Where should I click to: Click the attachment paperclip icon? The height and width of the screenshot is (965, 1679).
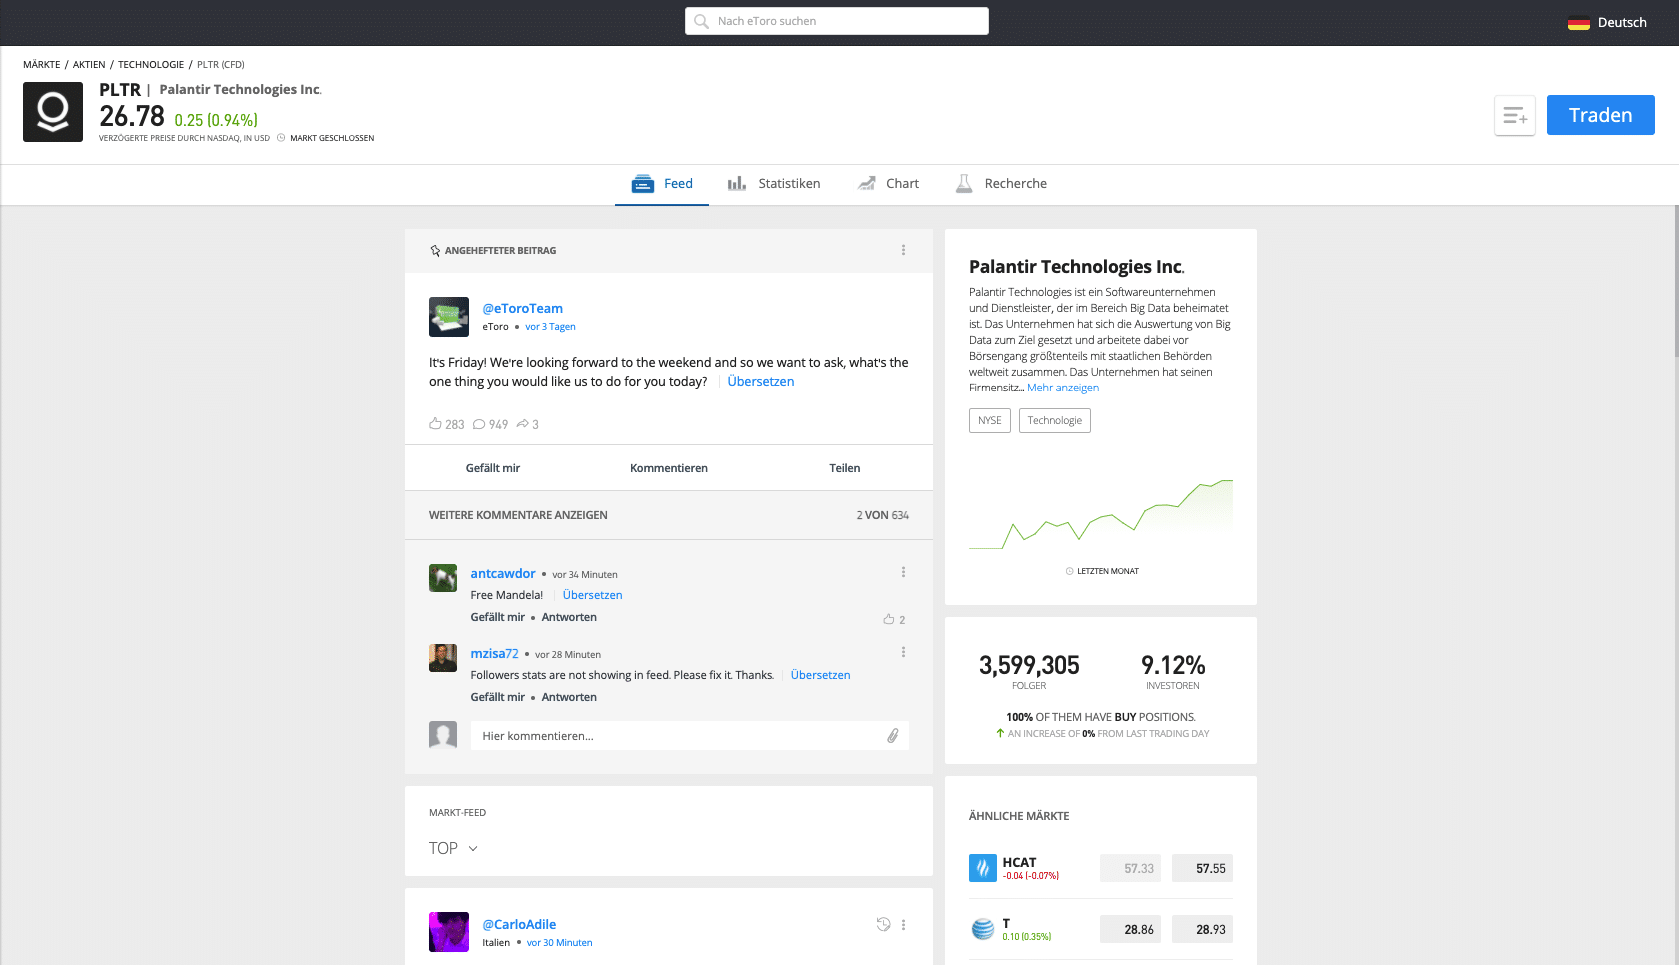coord(893,736)
